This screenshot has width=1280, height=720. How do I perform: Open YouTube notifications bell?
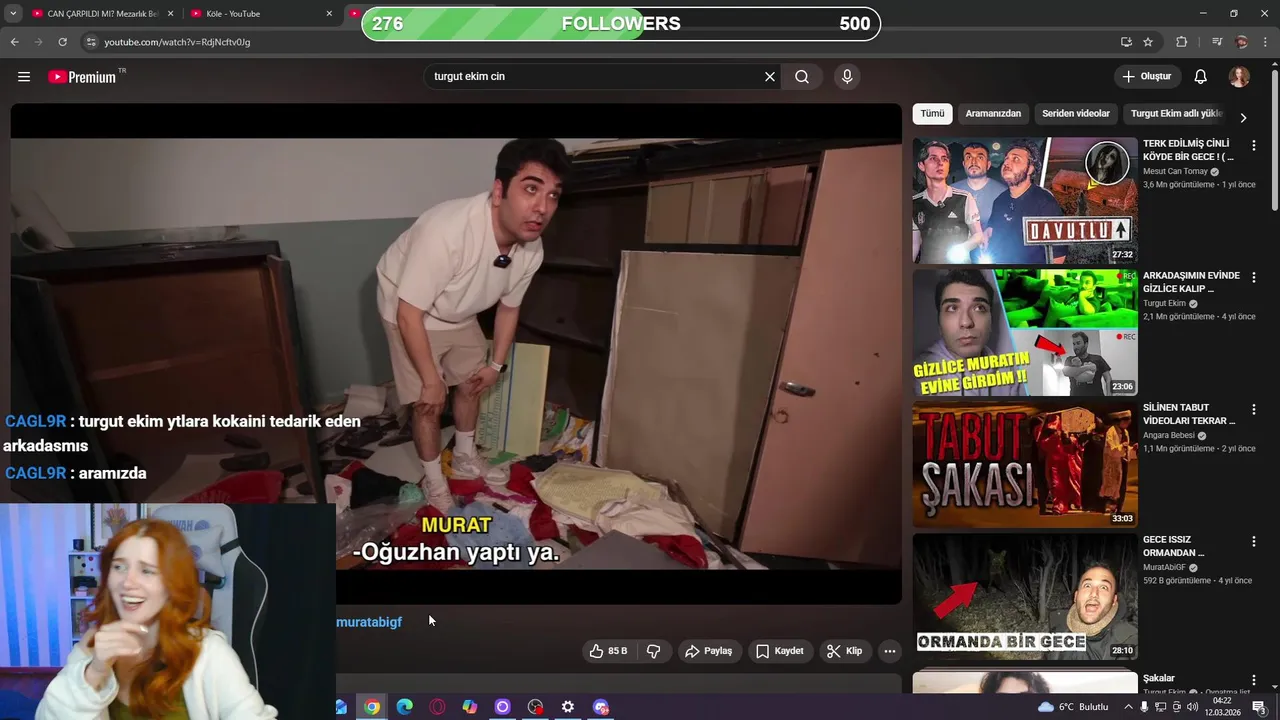(x=1201, y=77)
